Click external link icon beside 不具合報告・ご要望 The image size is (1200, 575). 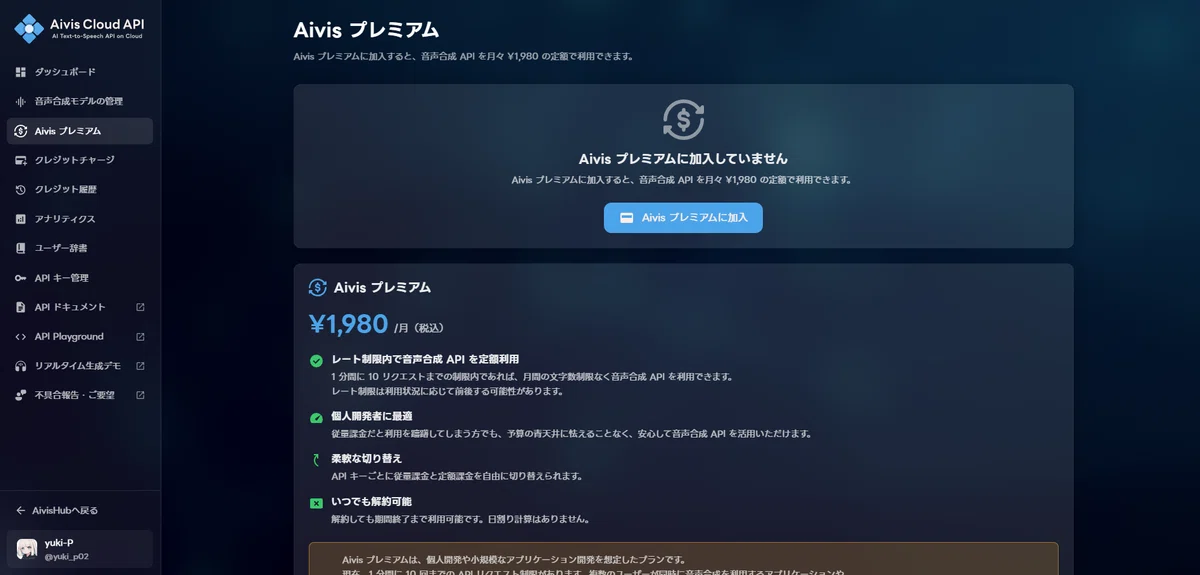140,395
